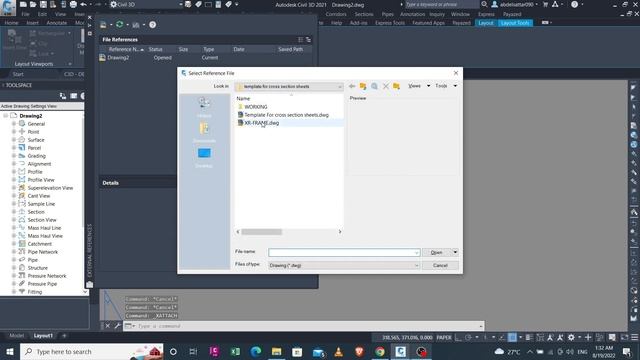Click the Save icon in quick access toolbar

click(43, 4)
